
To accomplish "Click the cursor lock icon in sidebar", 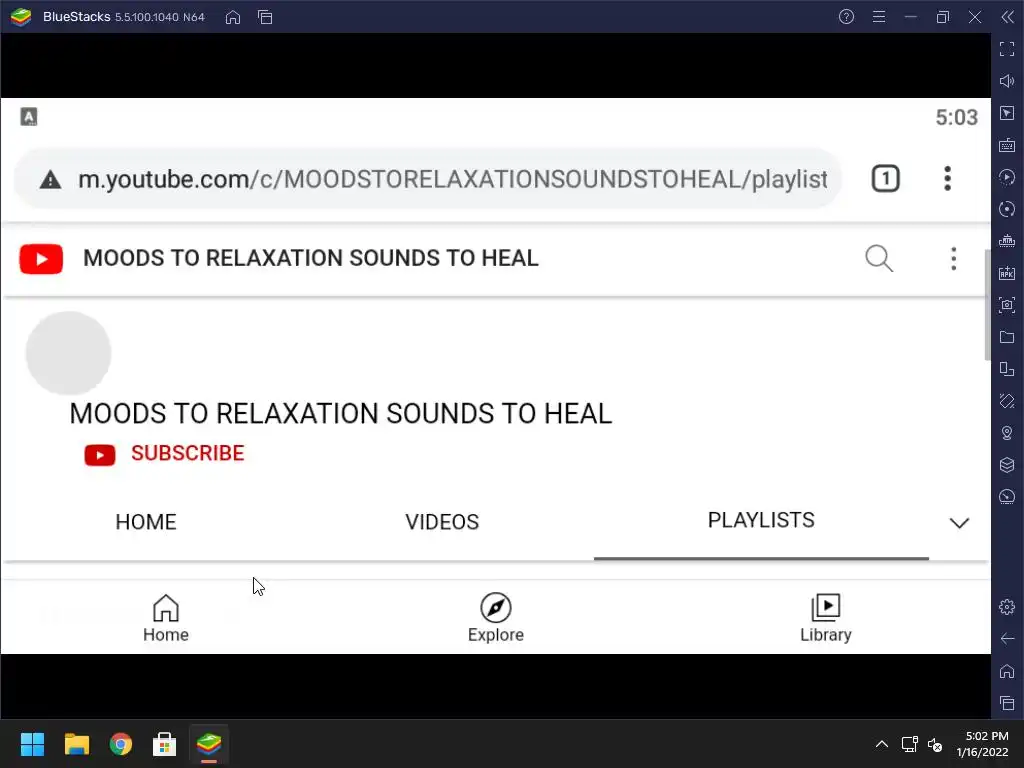I will pyautogui.click(x=1007, y=113).
